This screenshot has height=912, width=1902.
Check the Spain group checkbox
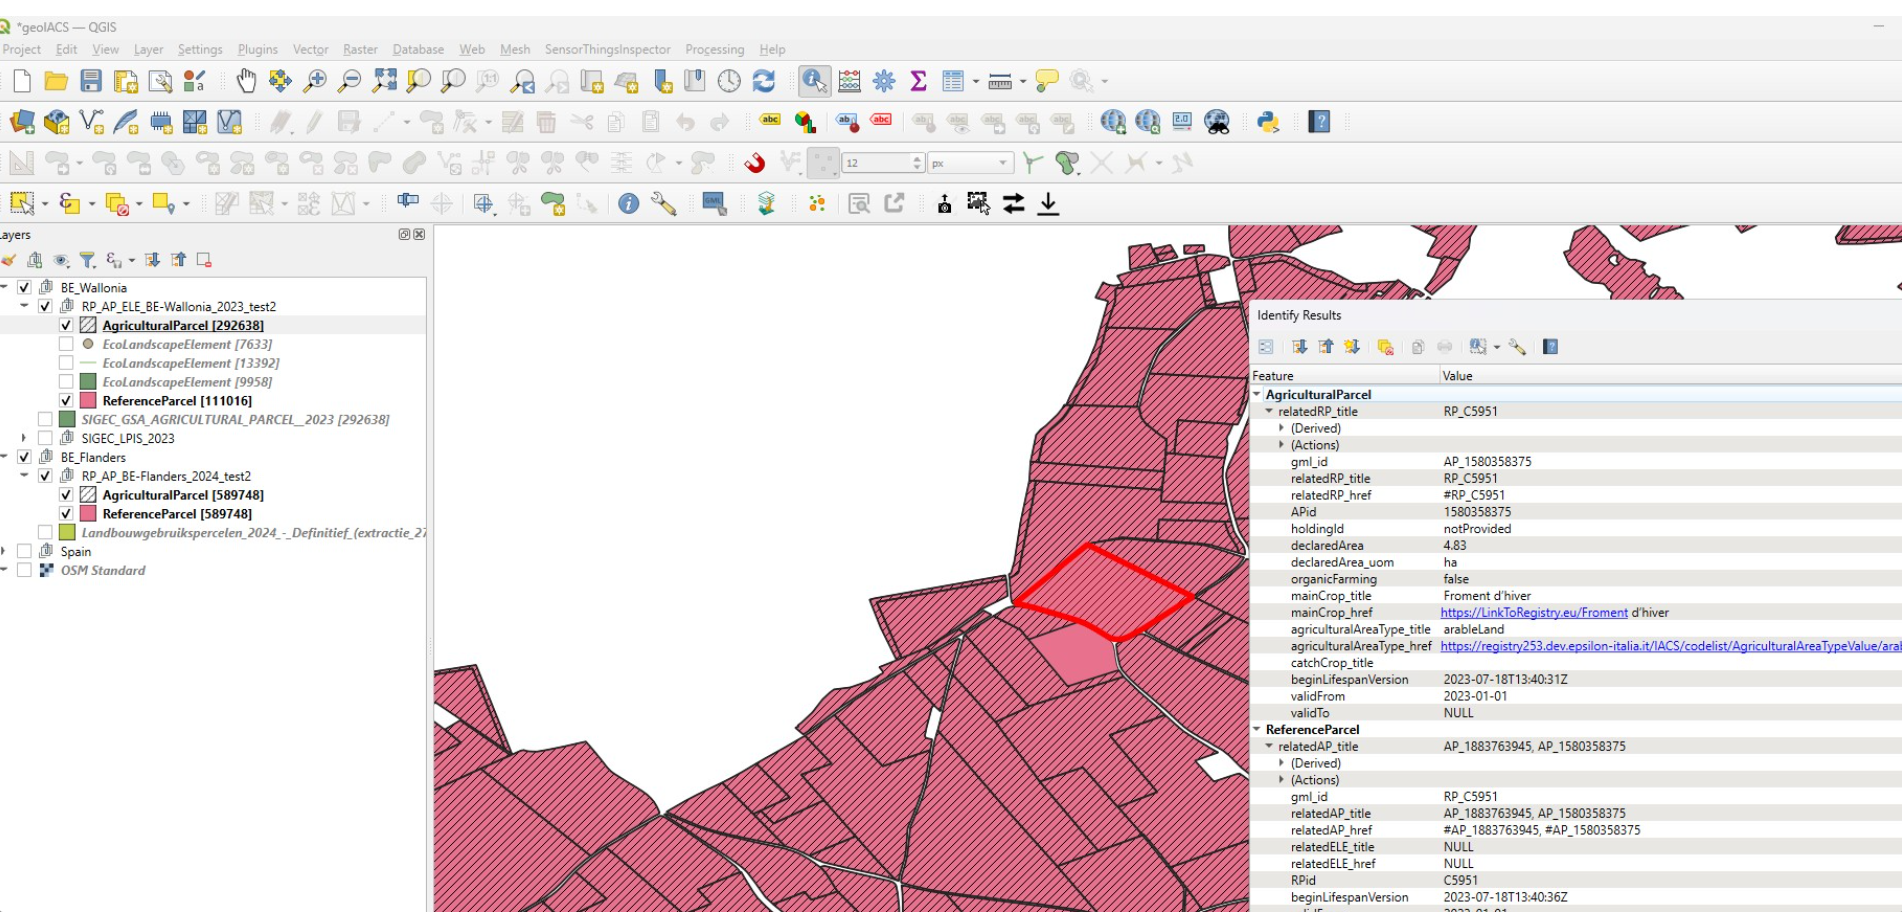coord(24,551)
